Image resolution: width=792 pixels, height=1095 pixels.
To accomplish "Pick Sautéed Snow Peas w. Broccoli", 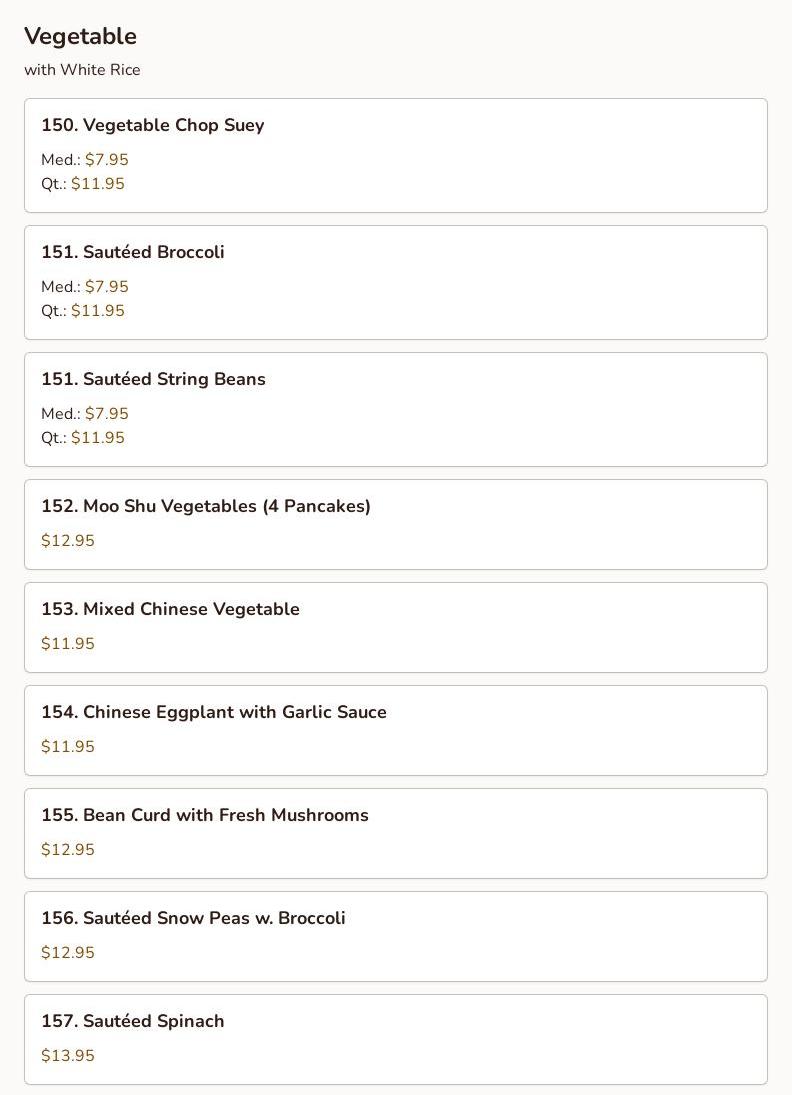I will [193, 919].
